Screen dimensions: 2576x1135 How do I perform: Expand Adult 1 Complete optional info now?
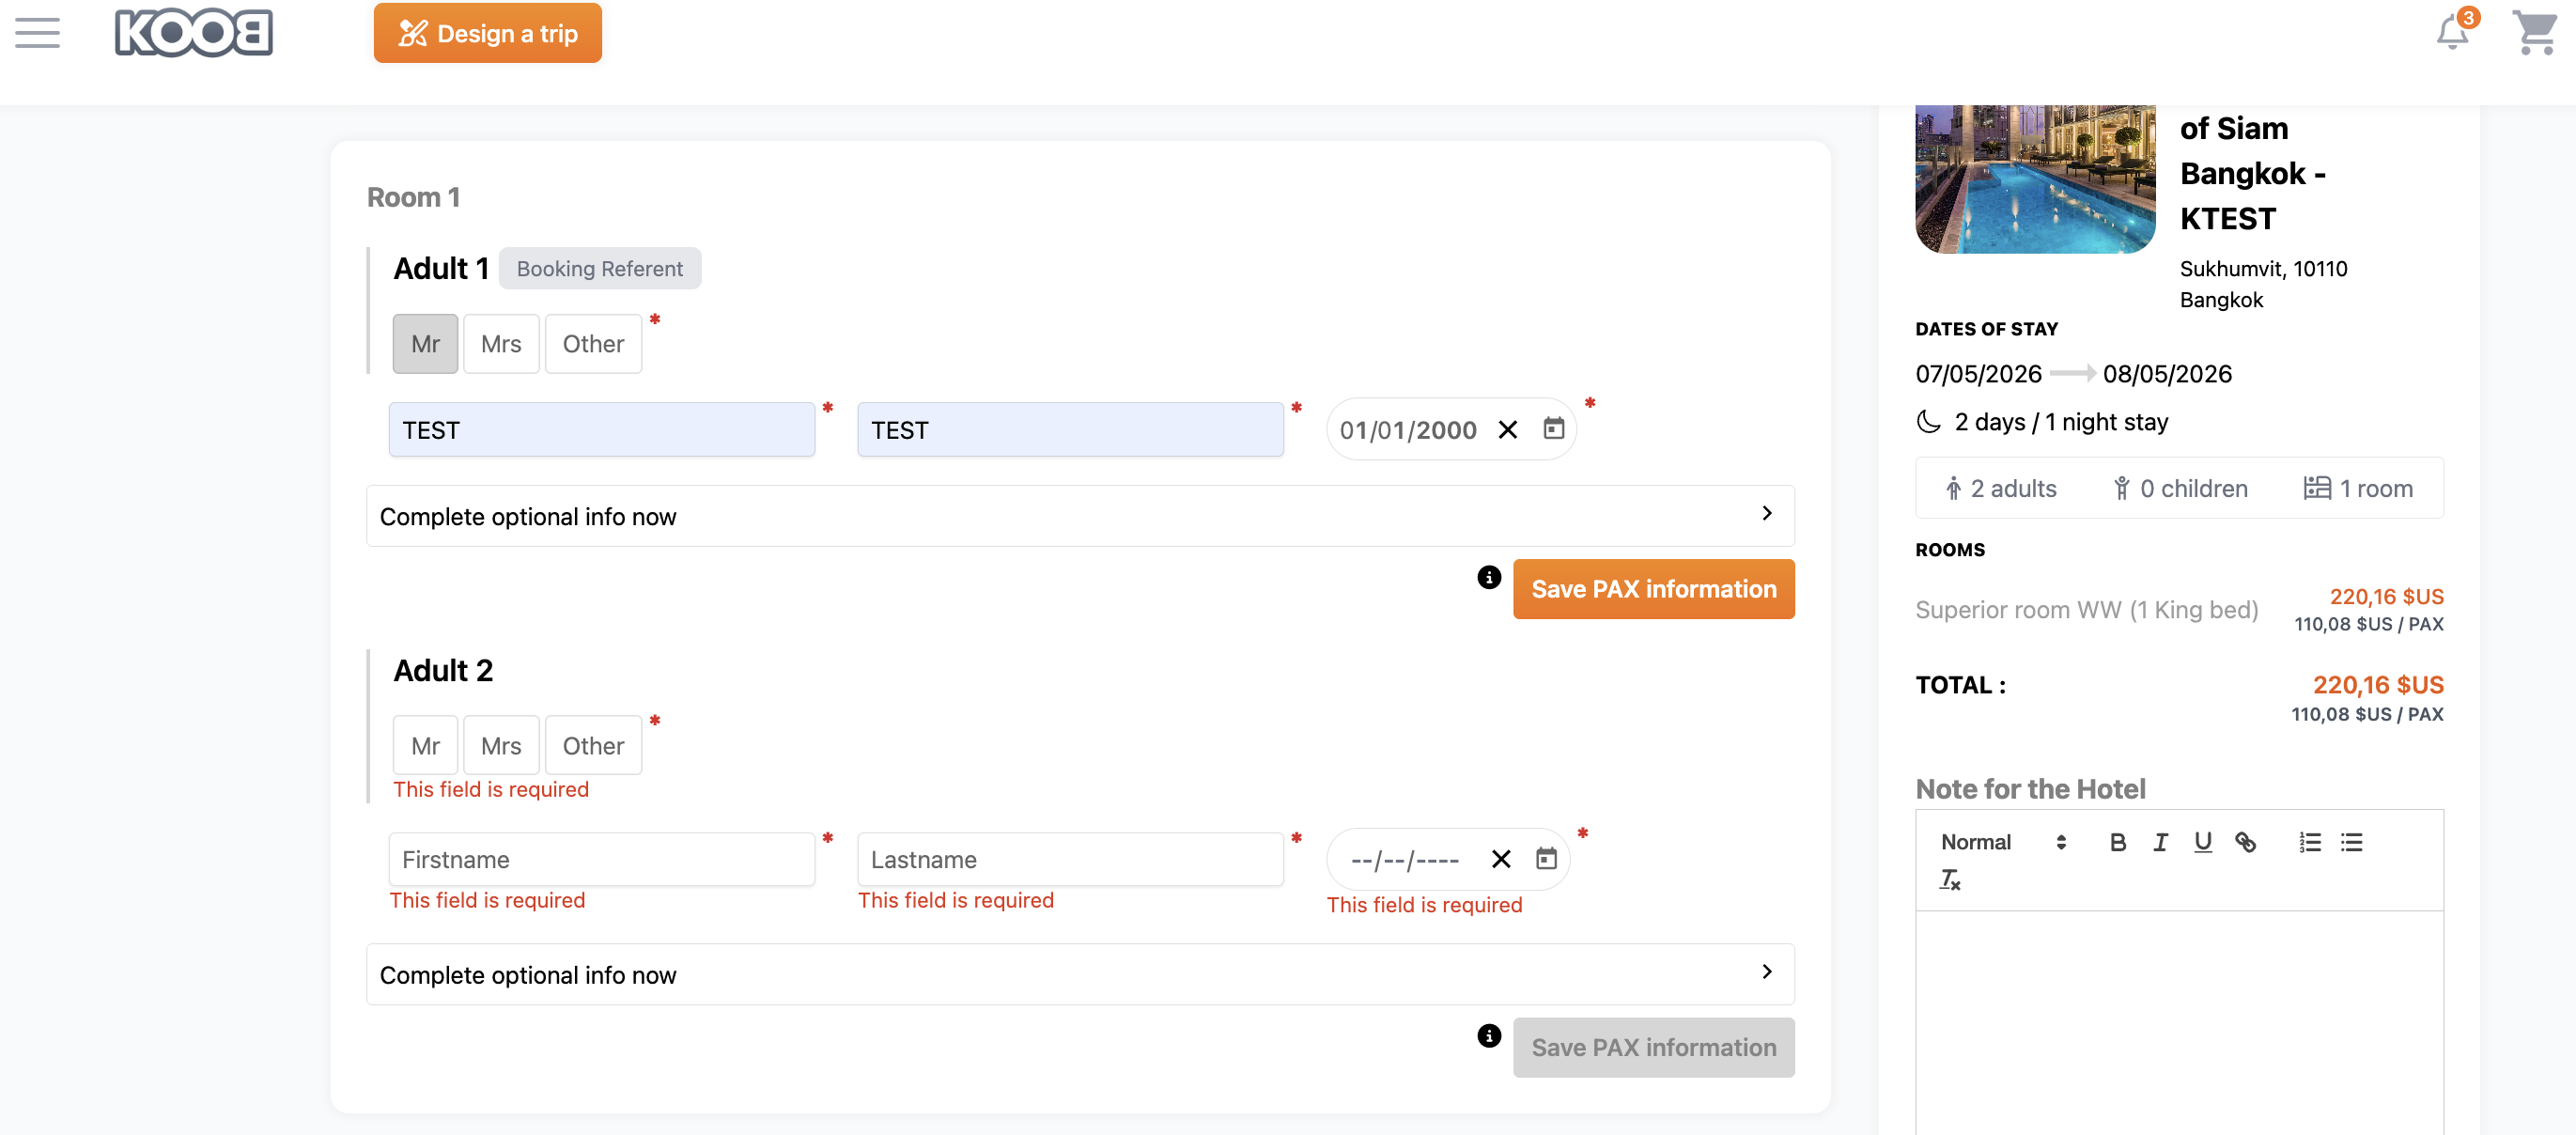coord(1080,516)
